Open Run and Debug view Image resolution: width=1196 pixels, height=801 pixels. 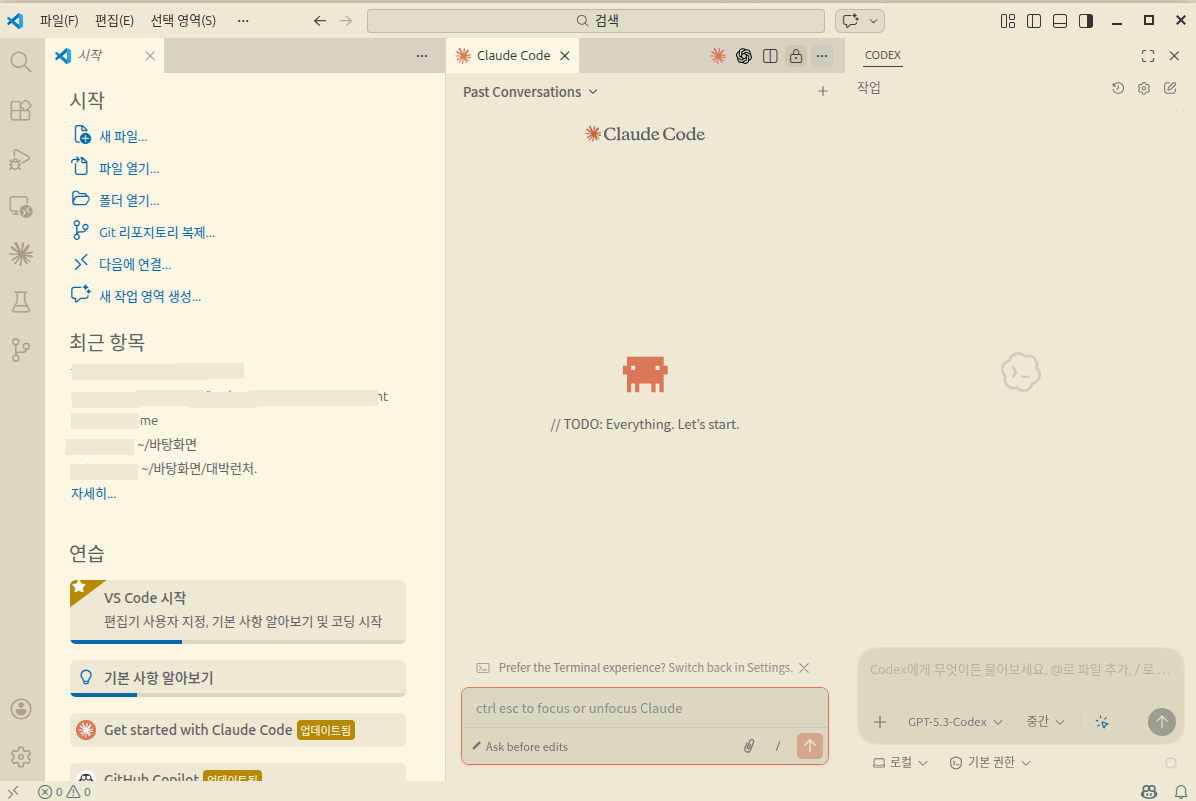pyautogui.click(x=21, y=159)
